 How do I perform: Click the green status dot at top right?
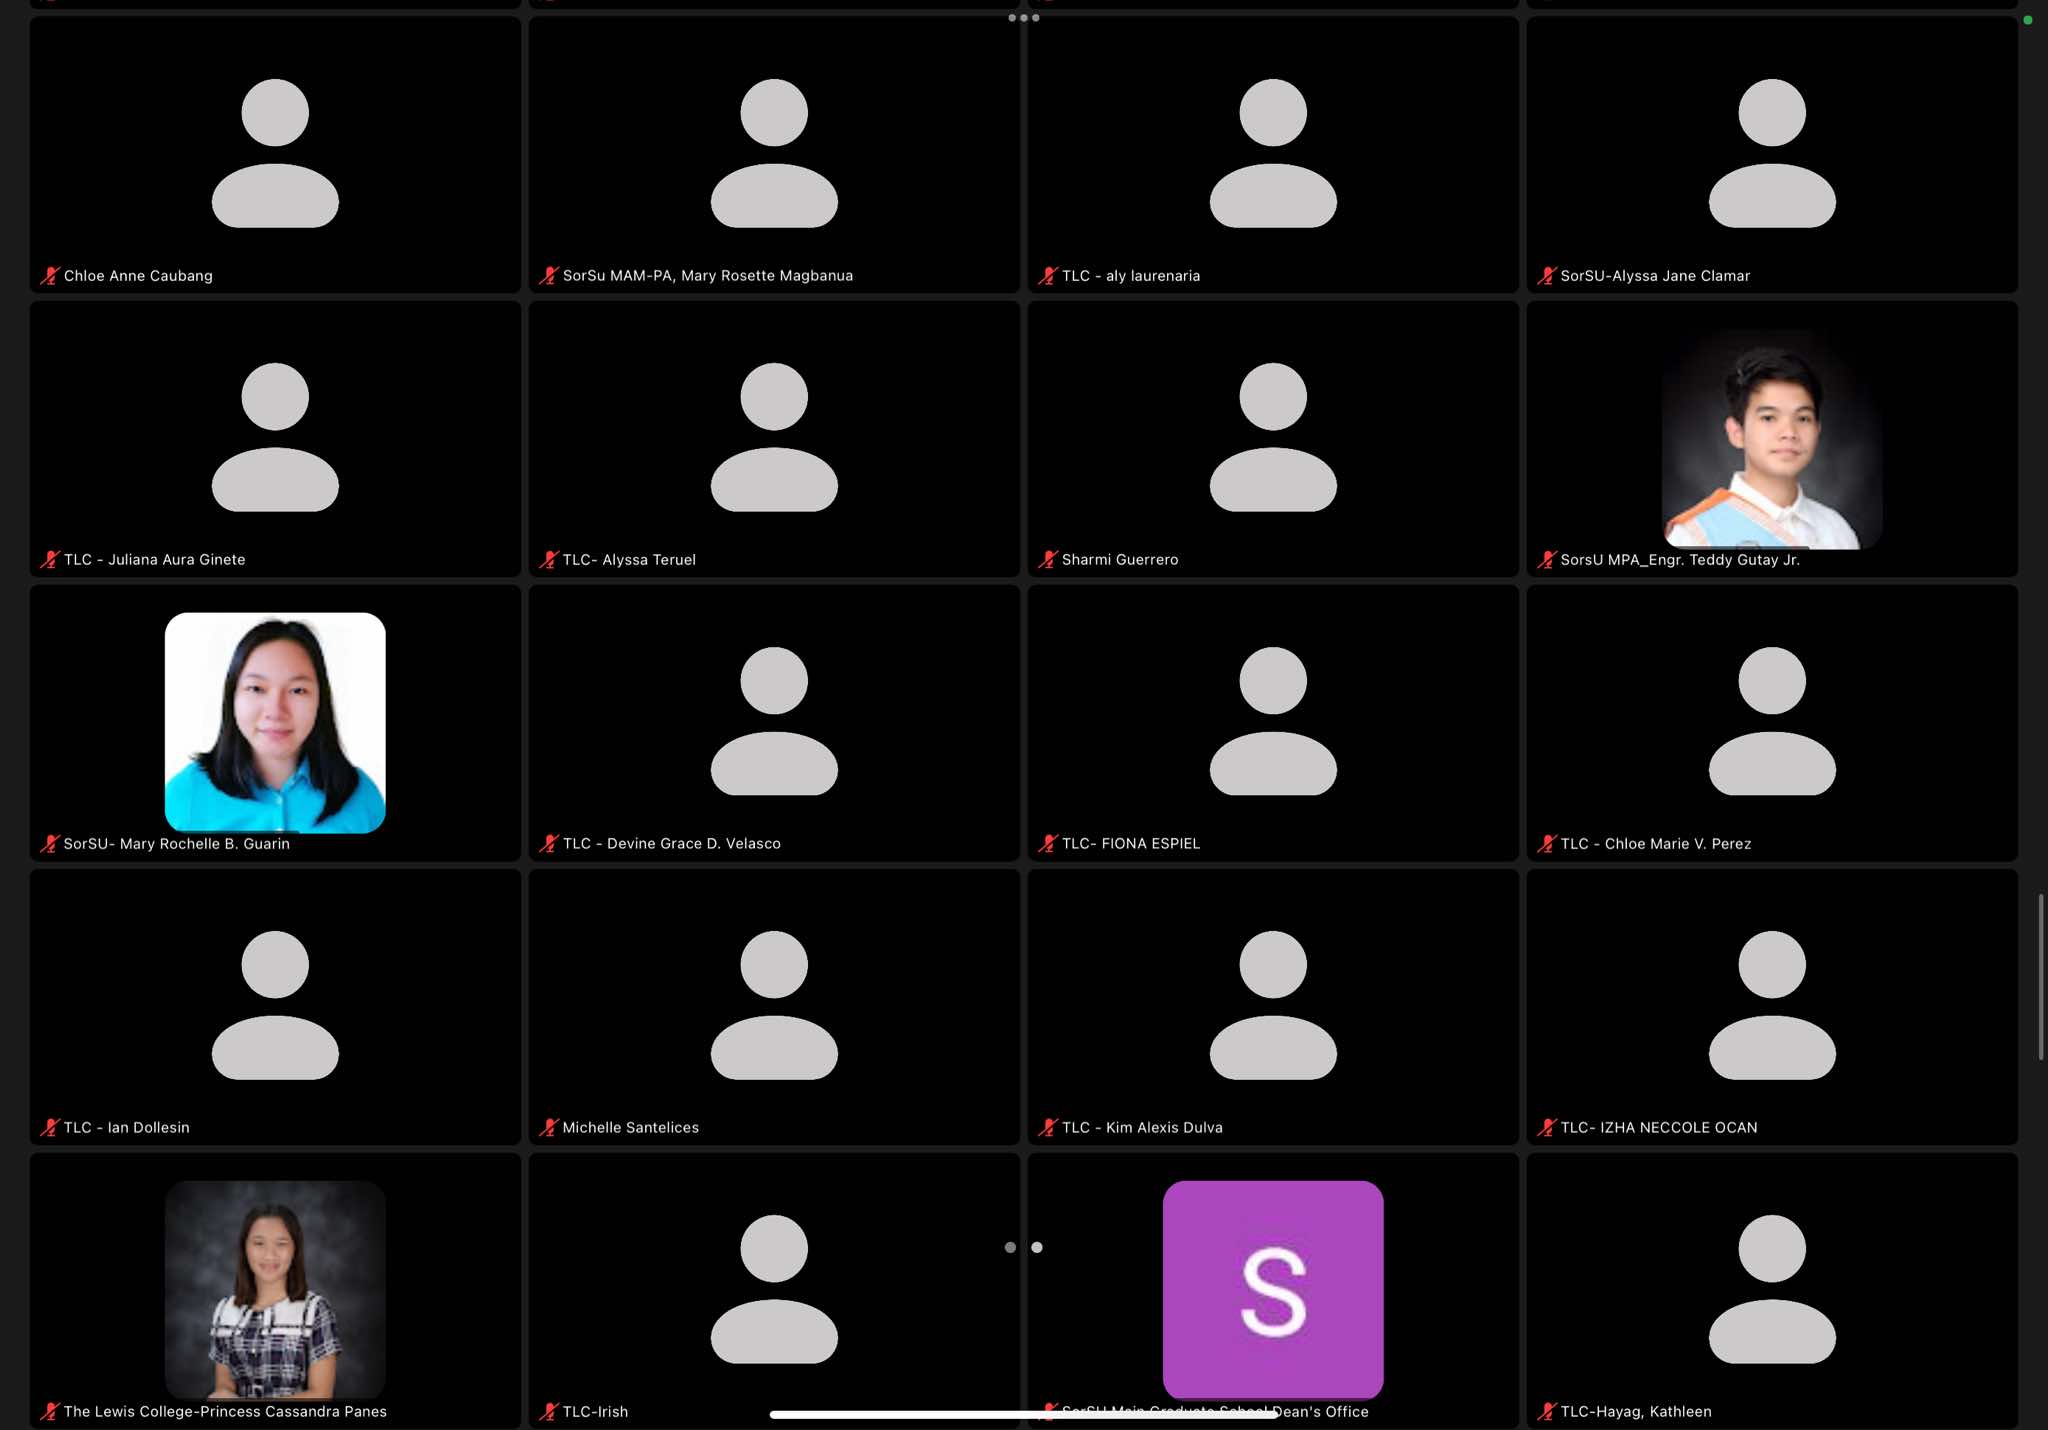2028,20
